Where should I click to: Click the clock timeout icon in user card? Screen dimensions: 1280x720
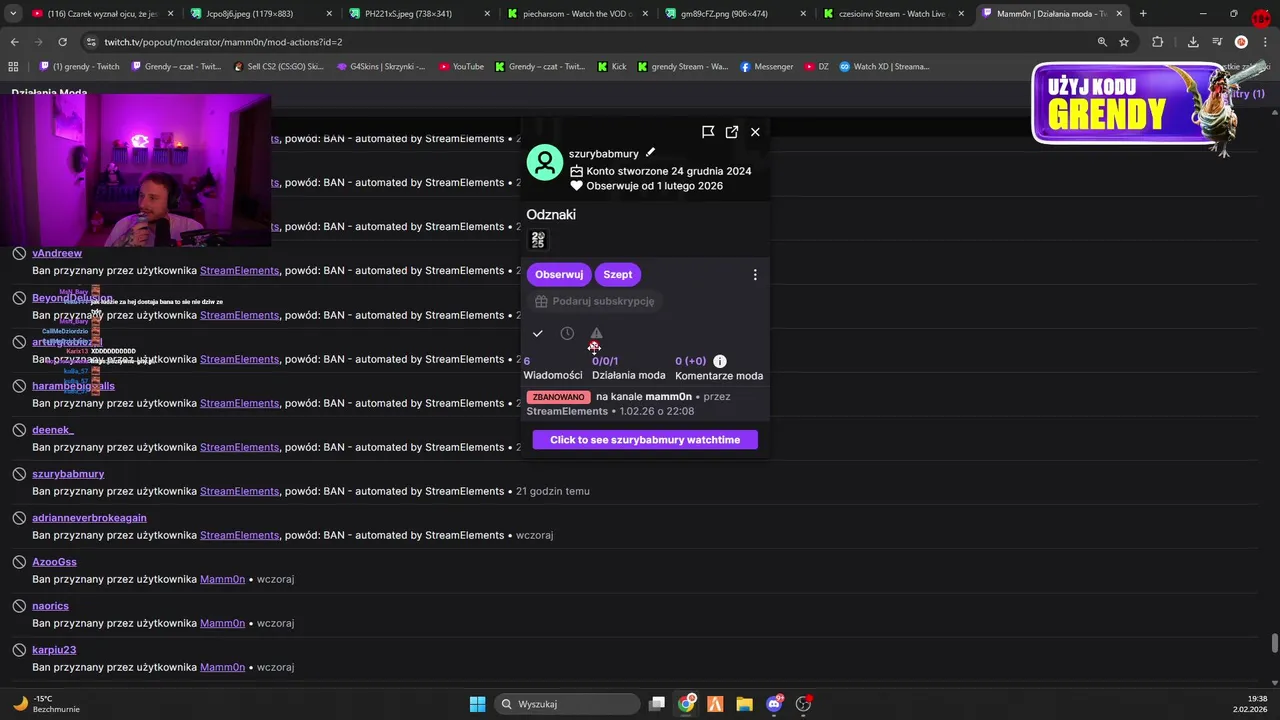point(567,333)
